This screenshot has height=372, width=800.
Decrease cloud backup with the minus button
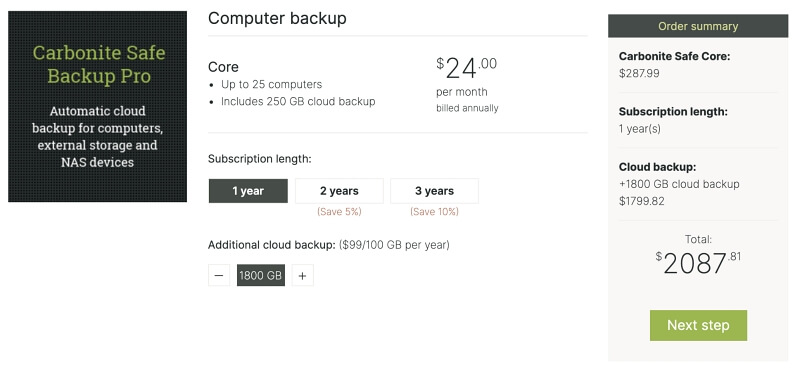219,276
